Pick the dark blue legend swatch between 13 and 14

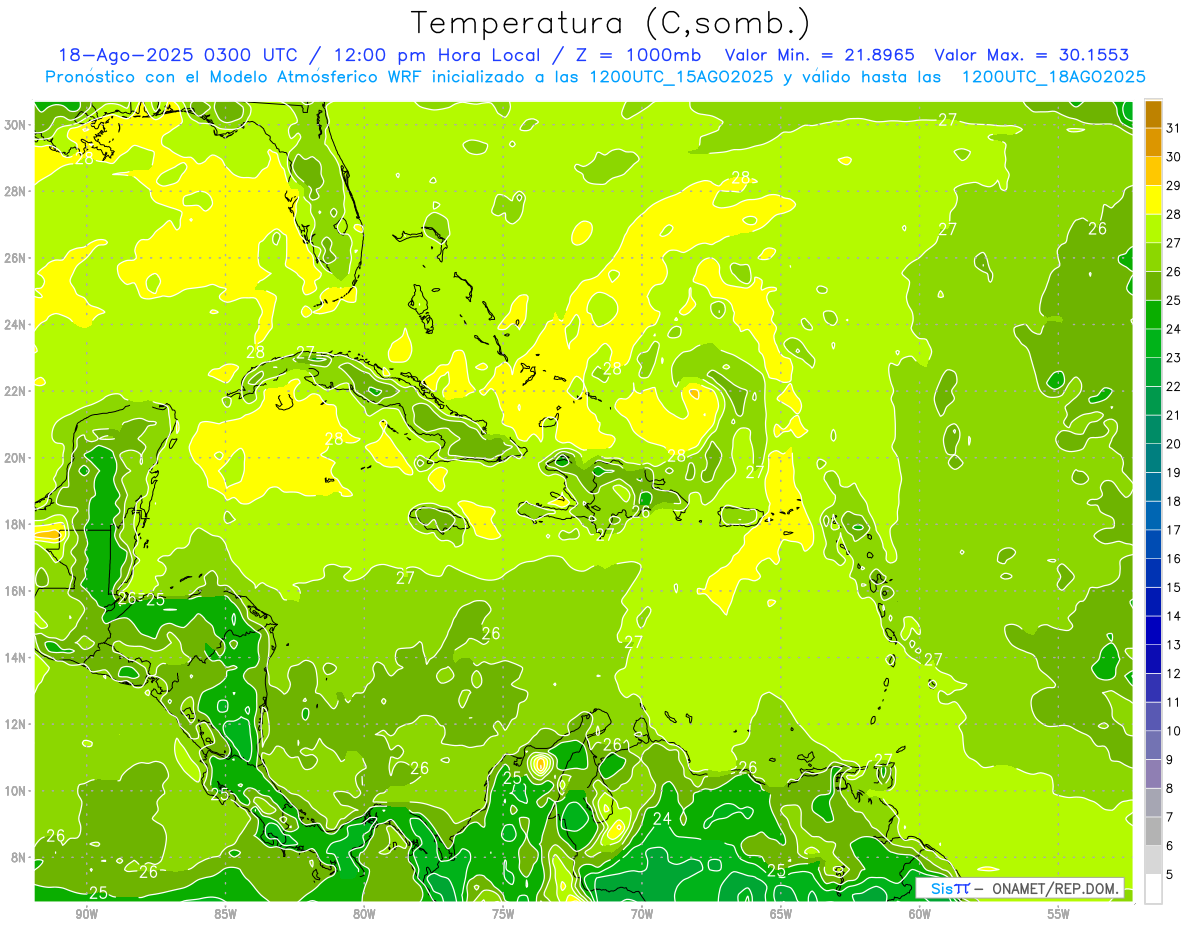click(1153, 630)
